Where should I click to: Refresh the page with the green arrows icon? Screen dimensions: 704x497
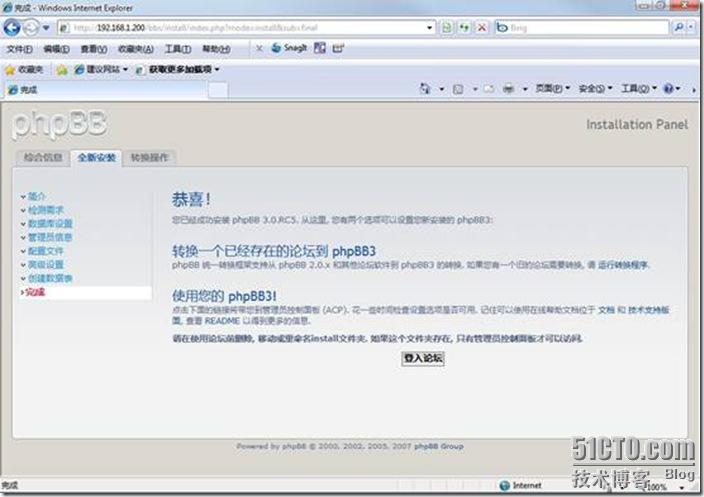(x=465, y=28)
